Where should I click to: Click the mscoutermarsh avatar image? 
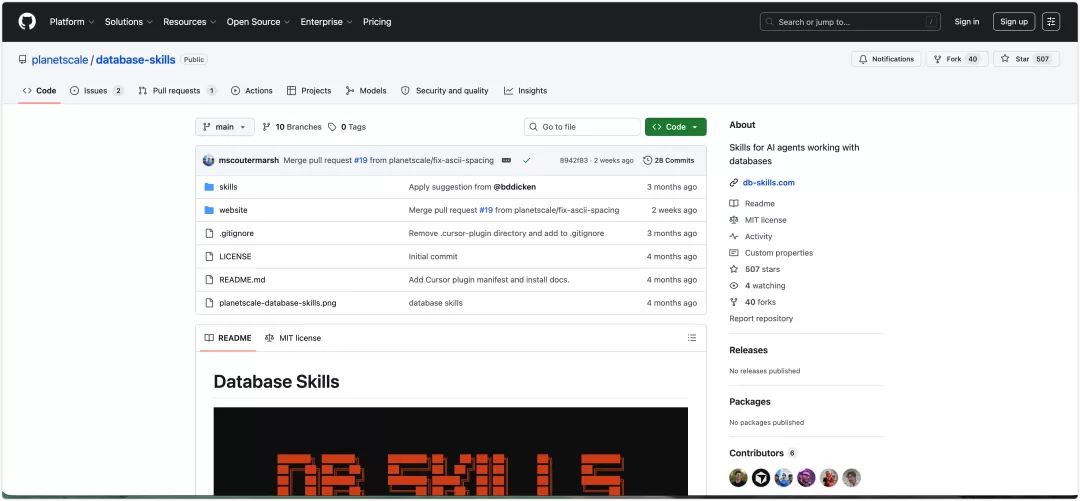(x=209, y=161)
